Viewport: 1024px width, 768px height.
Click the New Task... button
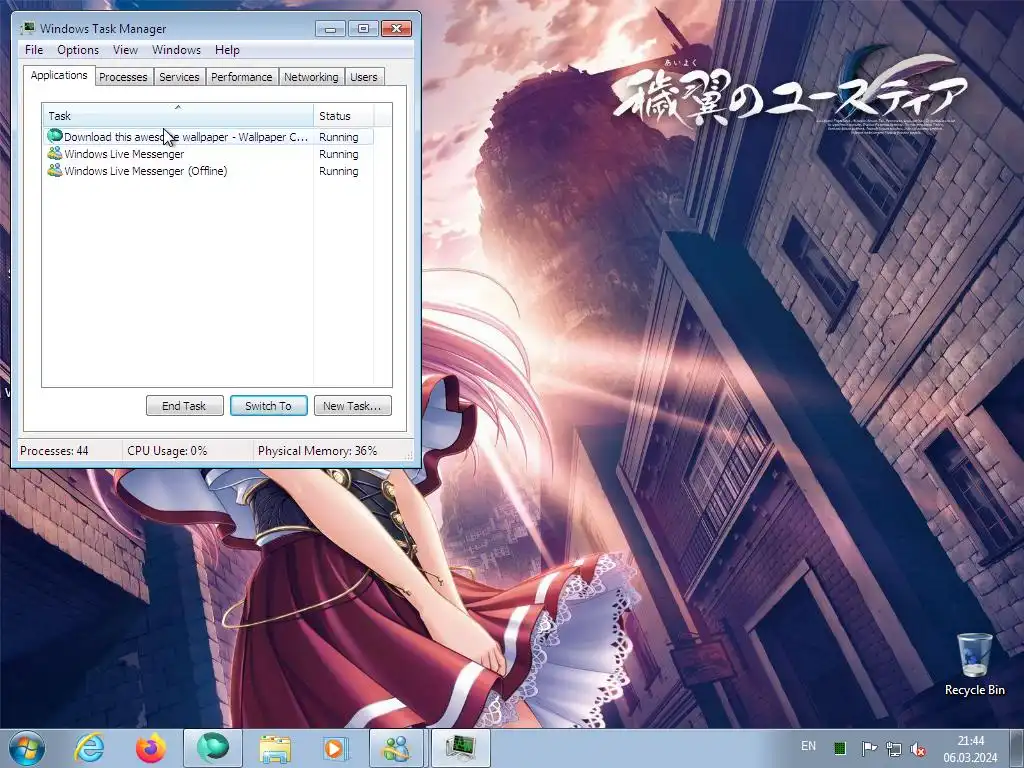click(353, 406)
